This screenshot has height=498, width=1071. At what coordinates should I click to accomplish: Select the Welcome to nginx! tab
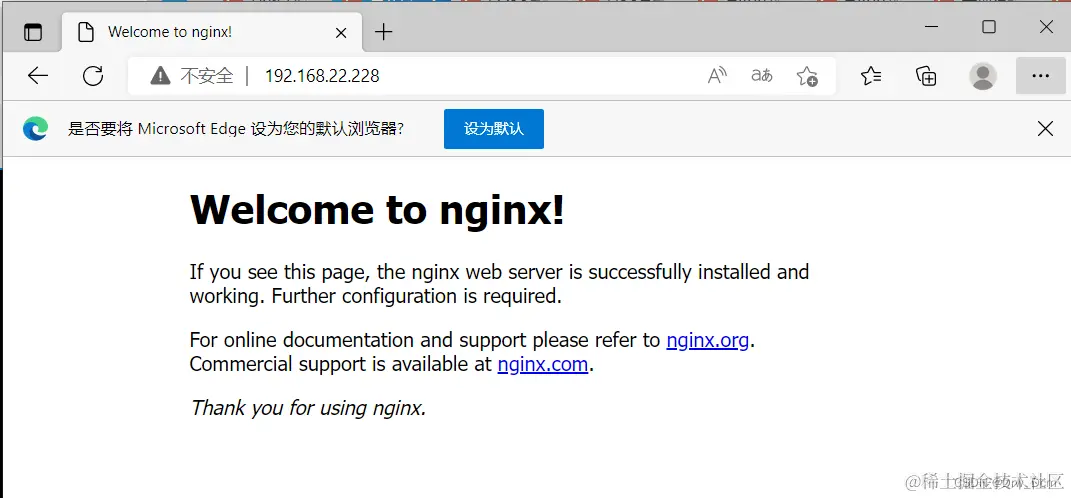click(x=212, y=32)
